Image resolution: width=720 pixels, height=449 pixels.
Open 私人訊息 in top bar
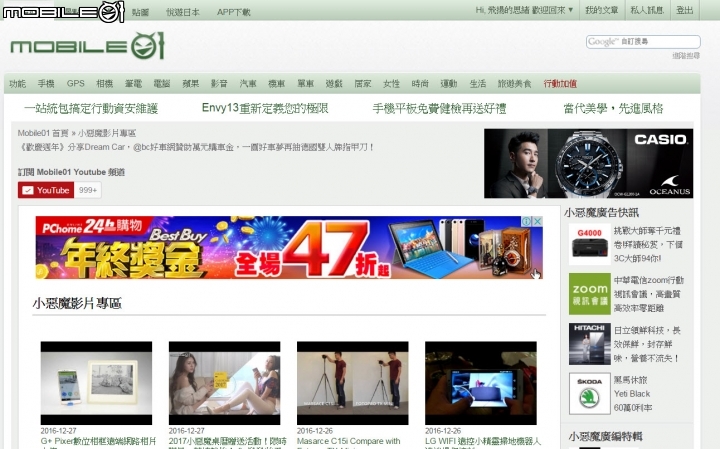coord(647,10)
